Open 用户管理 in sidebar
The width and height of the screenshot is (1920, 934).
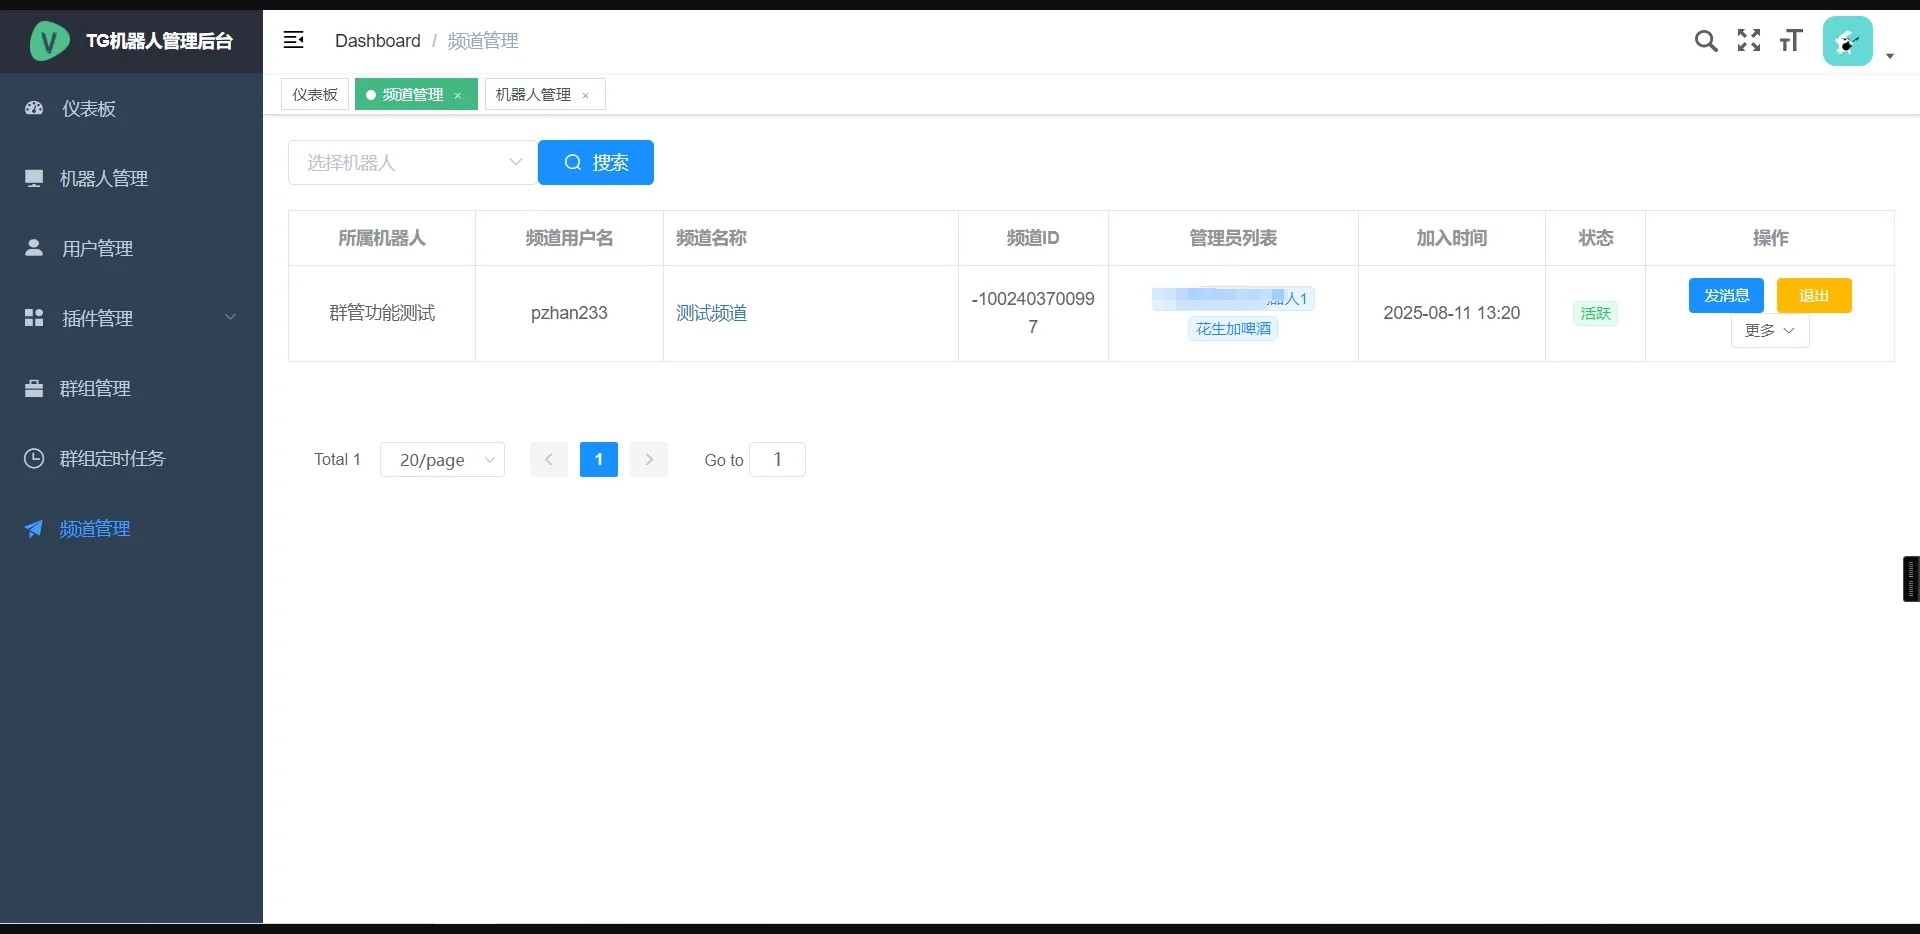tap(97, 249)
